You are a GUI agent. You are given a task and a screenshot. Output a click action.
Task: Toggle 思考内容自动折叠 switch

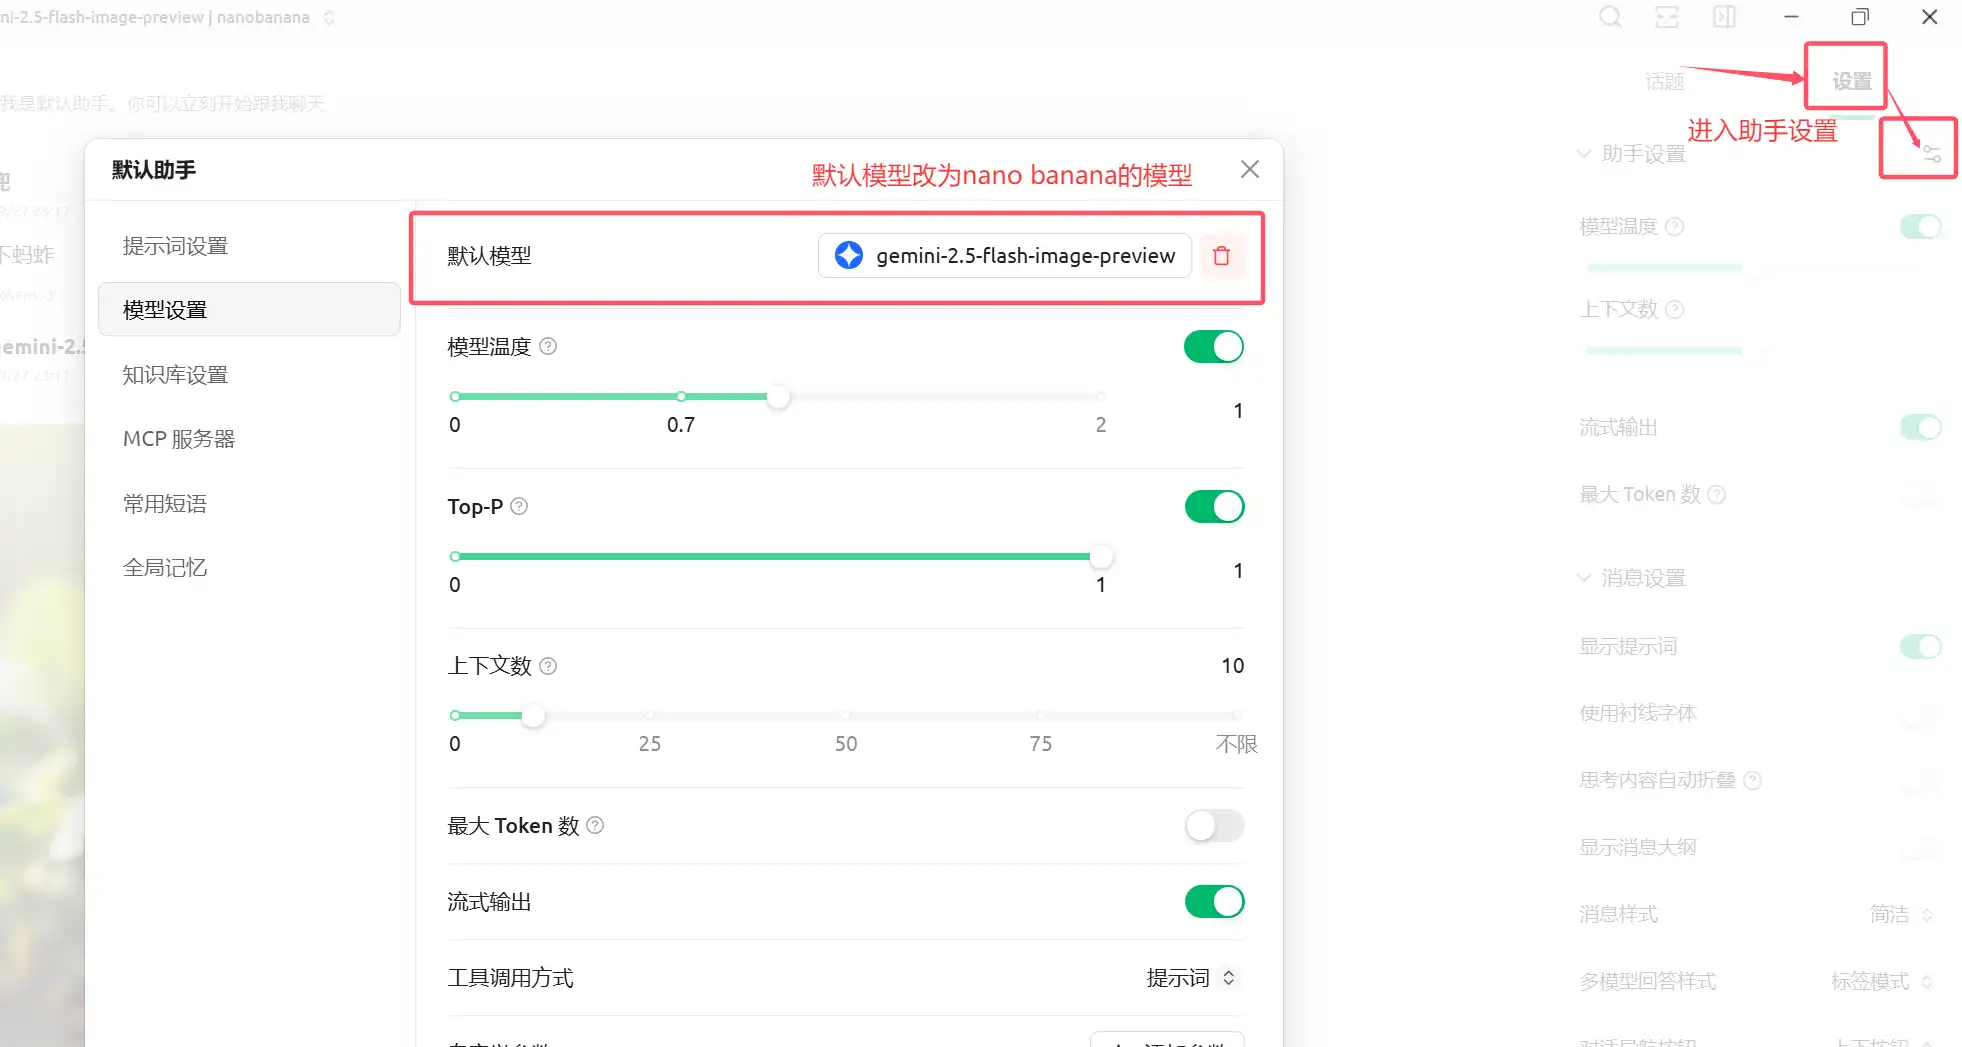(x=1921, y=781)
